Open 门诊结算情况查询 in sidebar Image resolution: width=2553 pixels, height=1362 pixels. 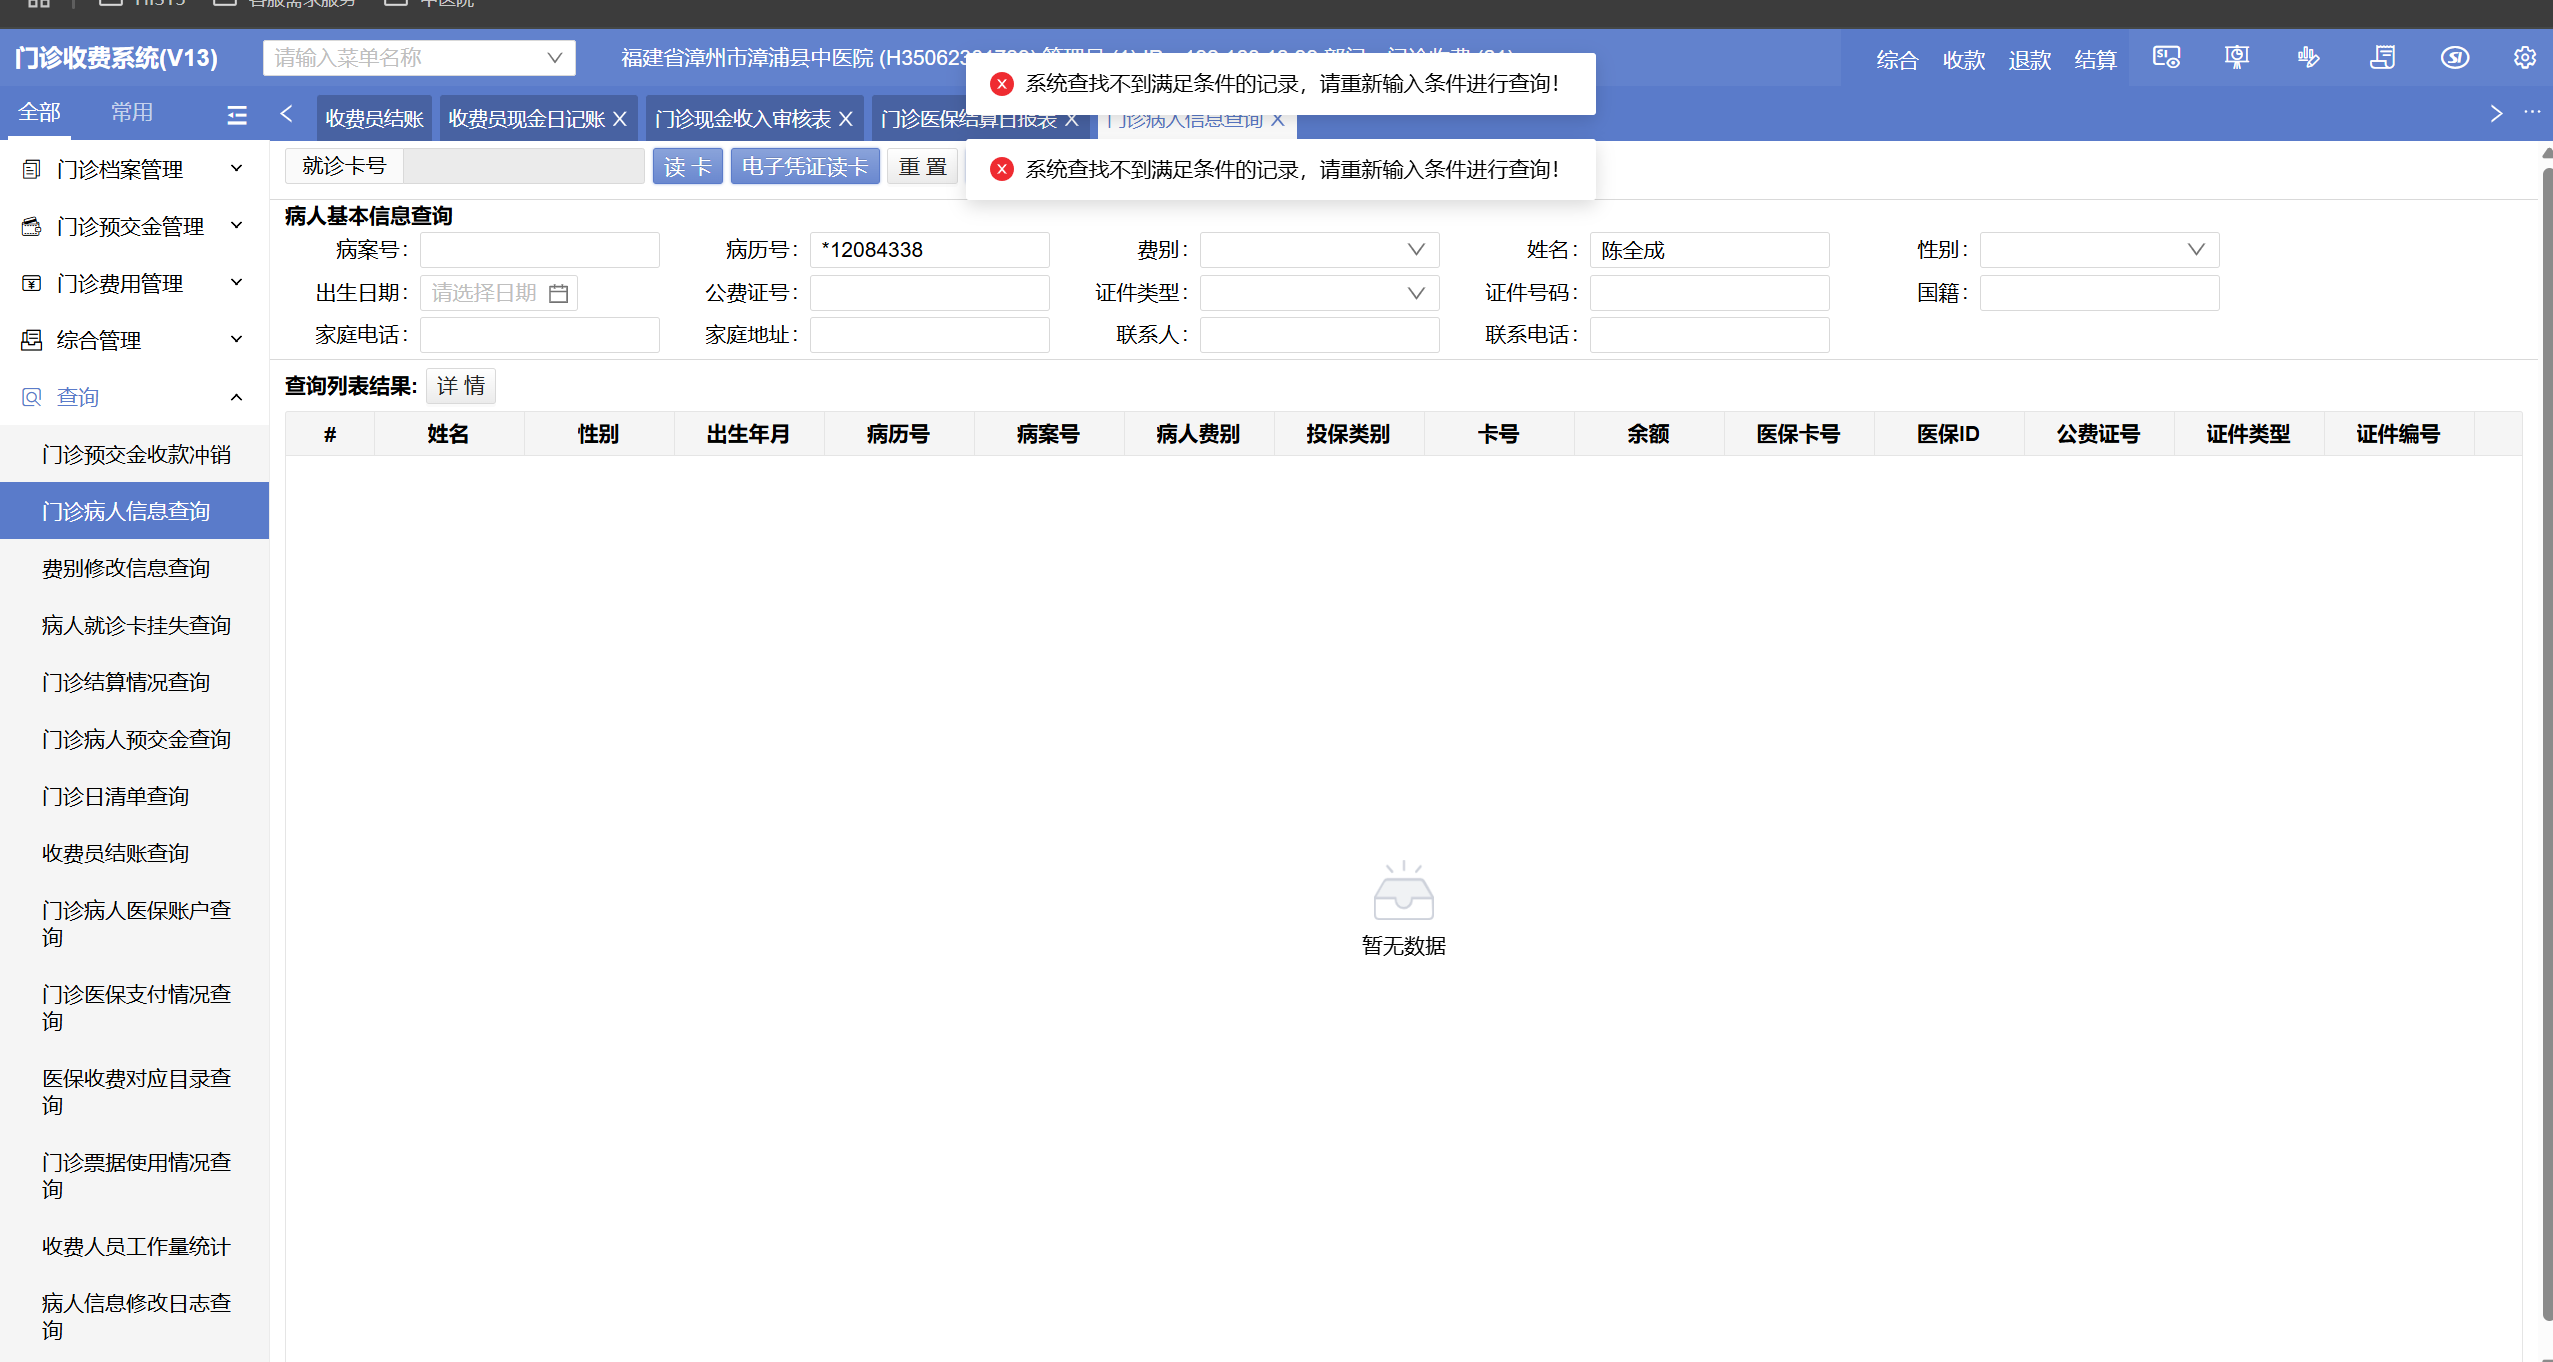pos(126,682)
